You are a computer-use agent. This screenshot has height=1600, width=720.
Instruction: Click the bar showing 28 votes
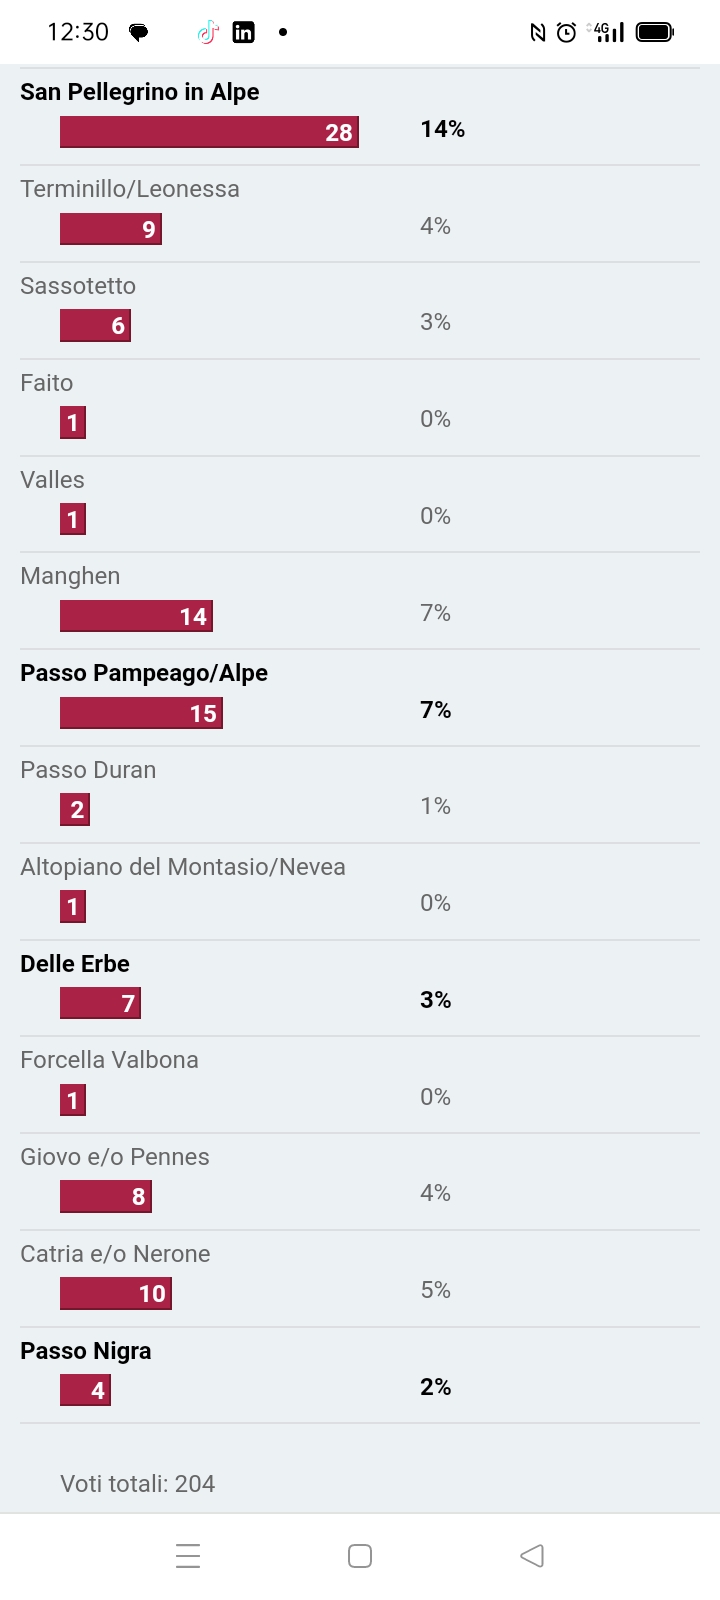coord(209,132)
